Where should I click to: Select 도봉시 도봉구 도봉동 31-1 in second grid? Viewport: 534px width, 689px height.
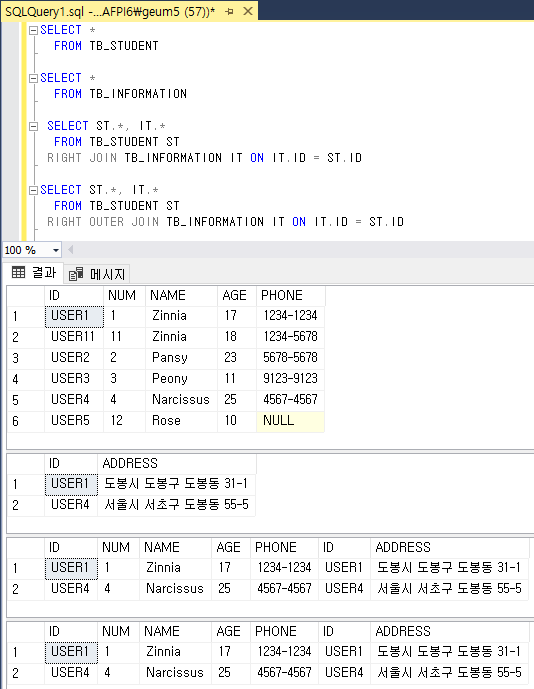click(x=176, y=484)
